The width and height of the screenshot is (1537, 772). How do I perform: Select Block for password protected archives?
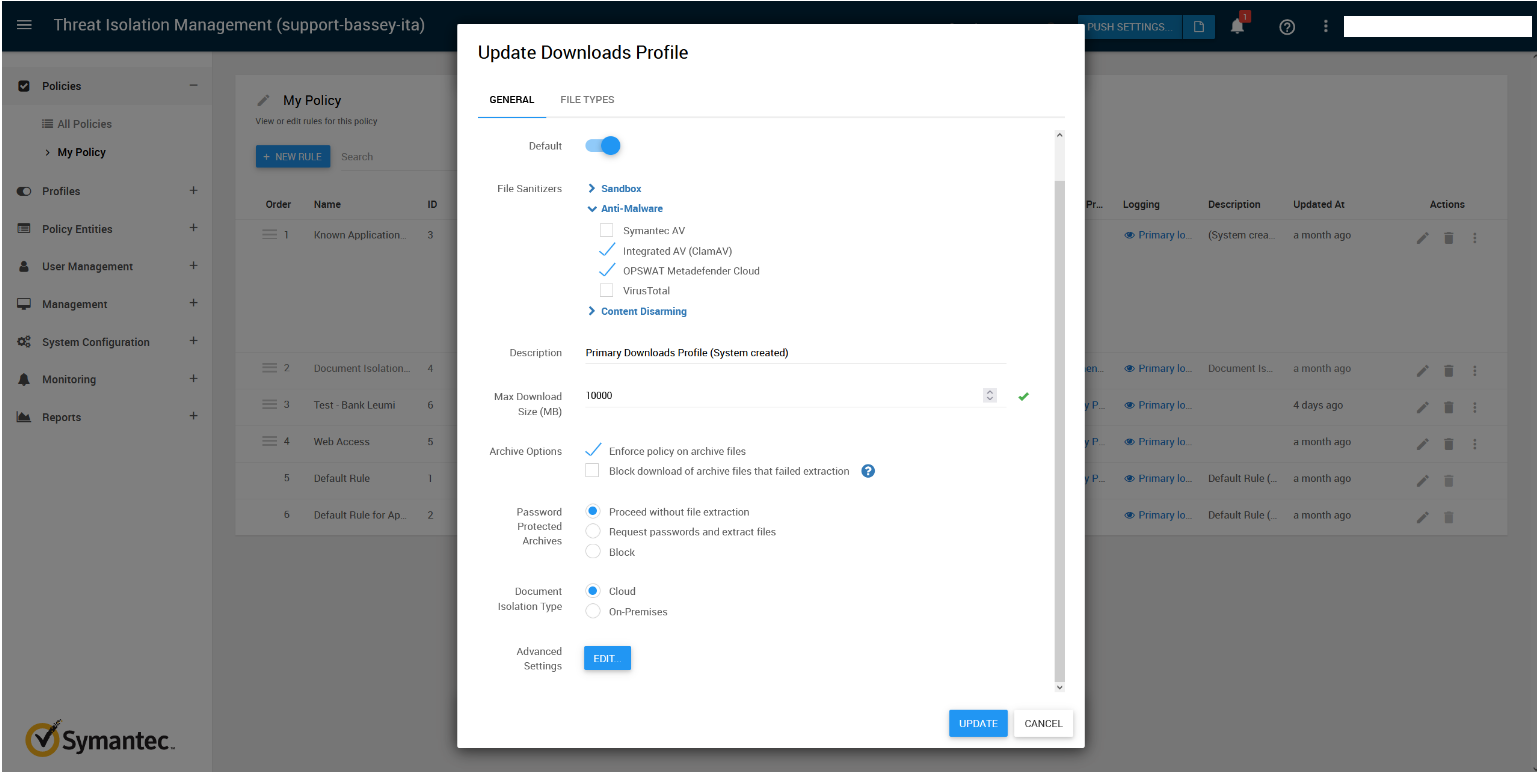tap(593, 552)
